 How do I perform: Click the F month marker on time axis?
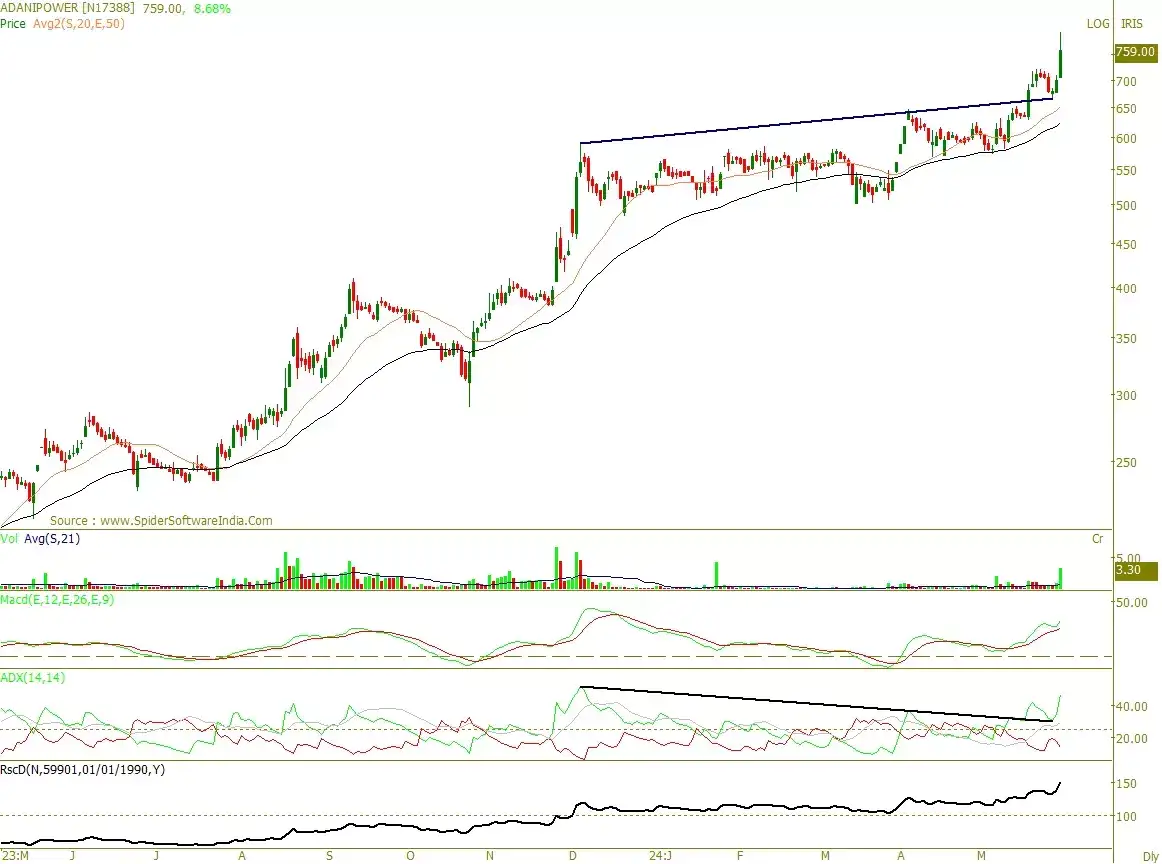pyautogui.click(x=740, y=856)
